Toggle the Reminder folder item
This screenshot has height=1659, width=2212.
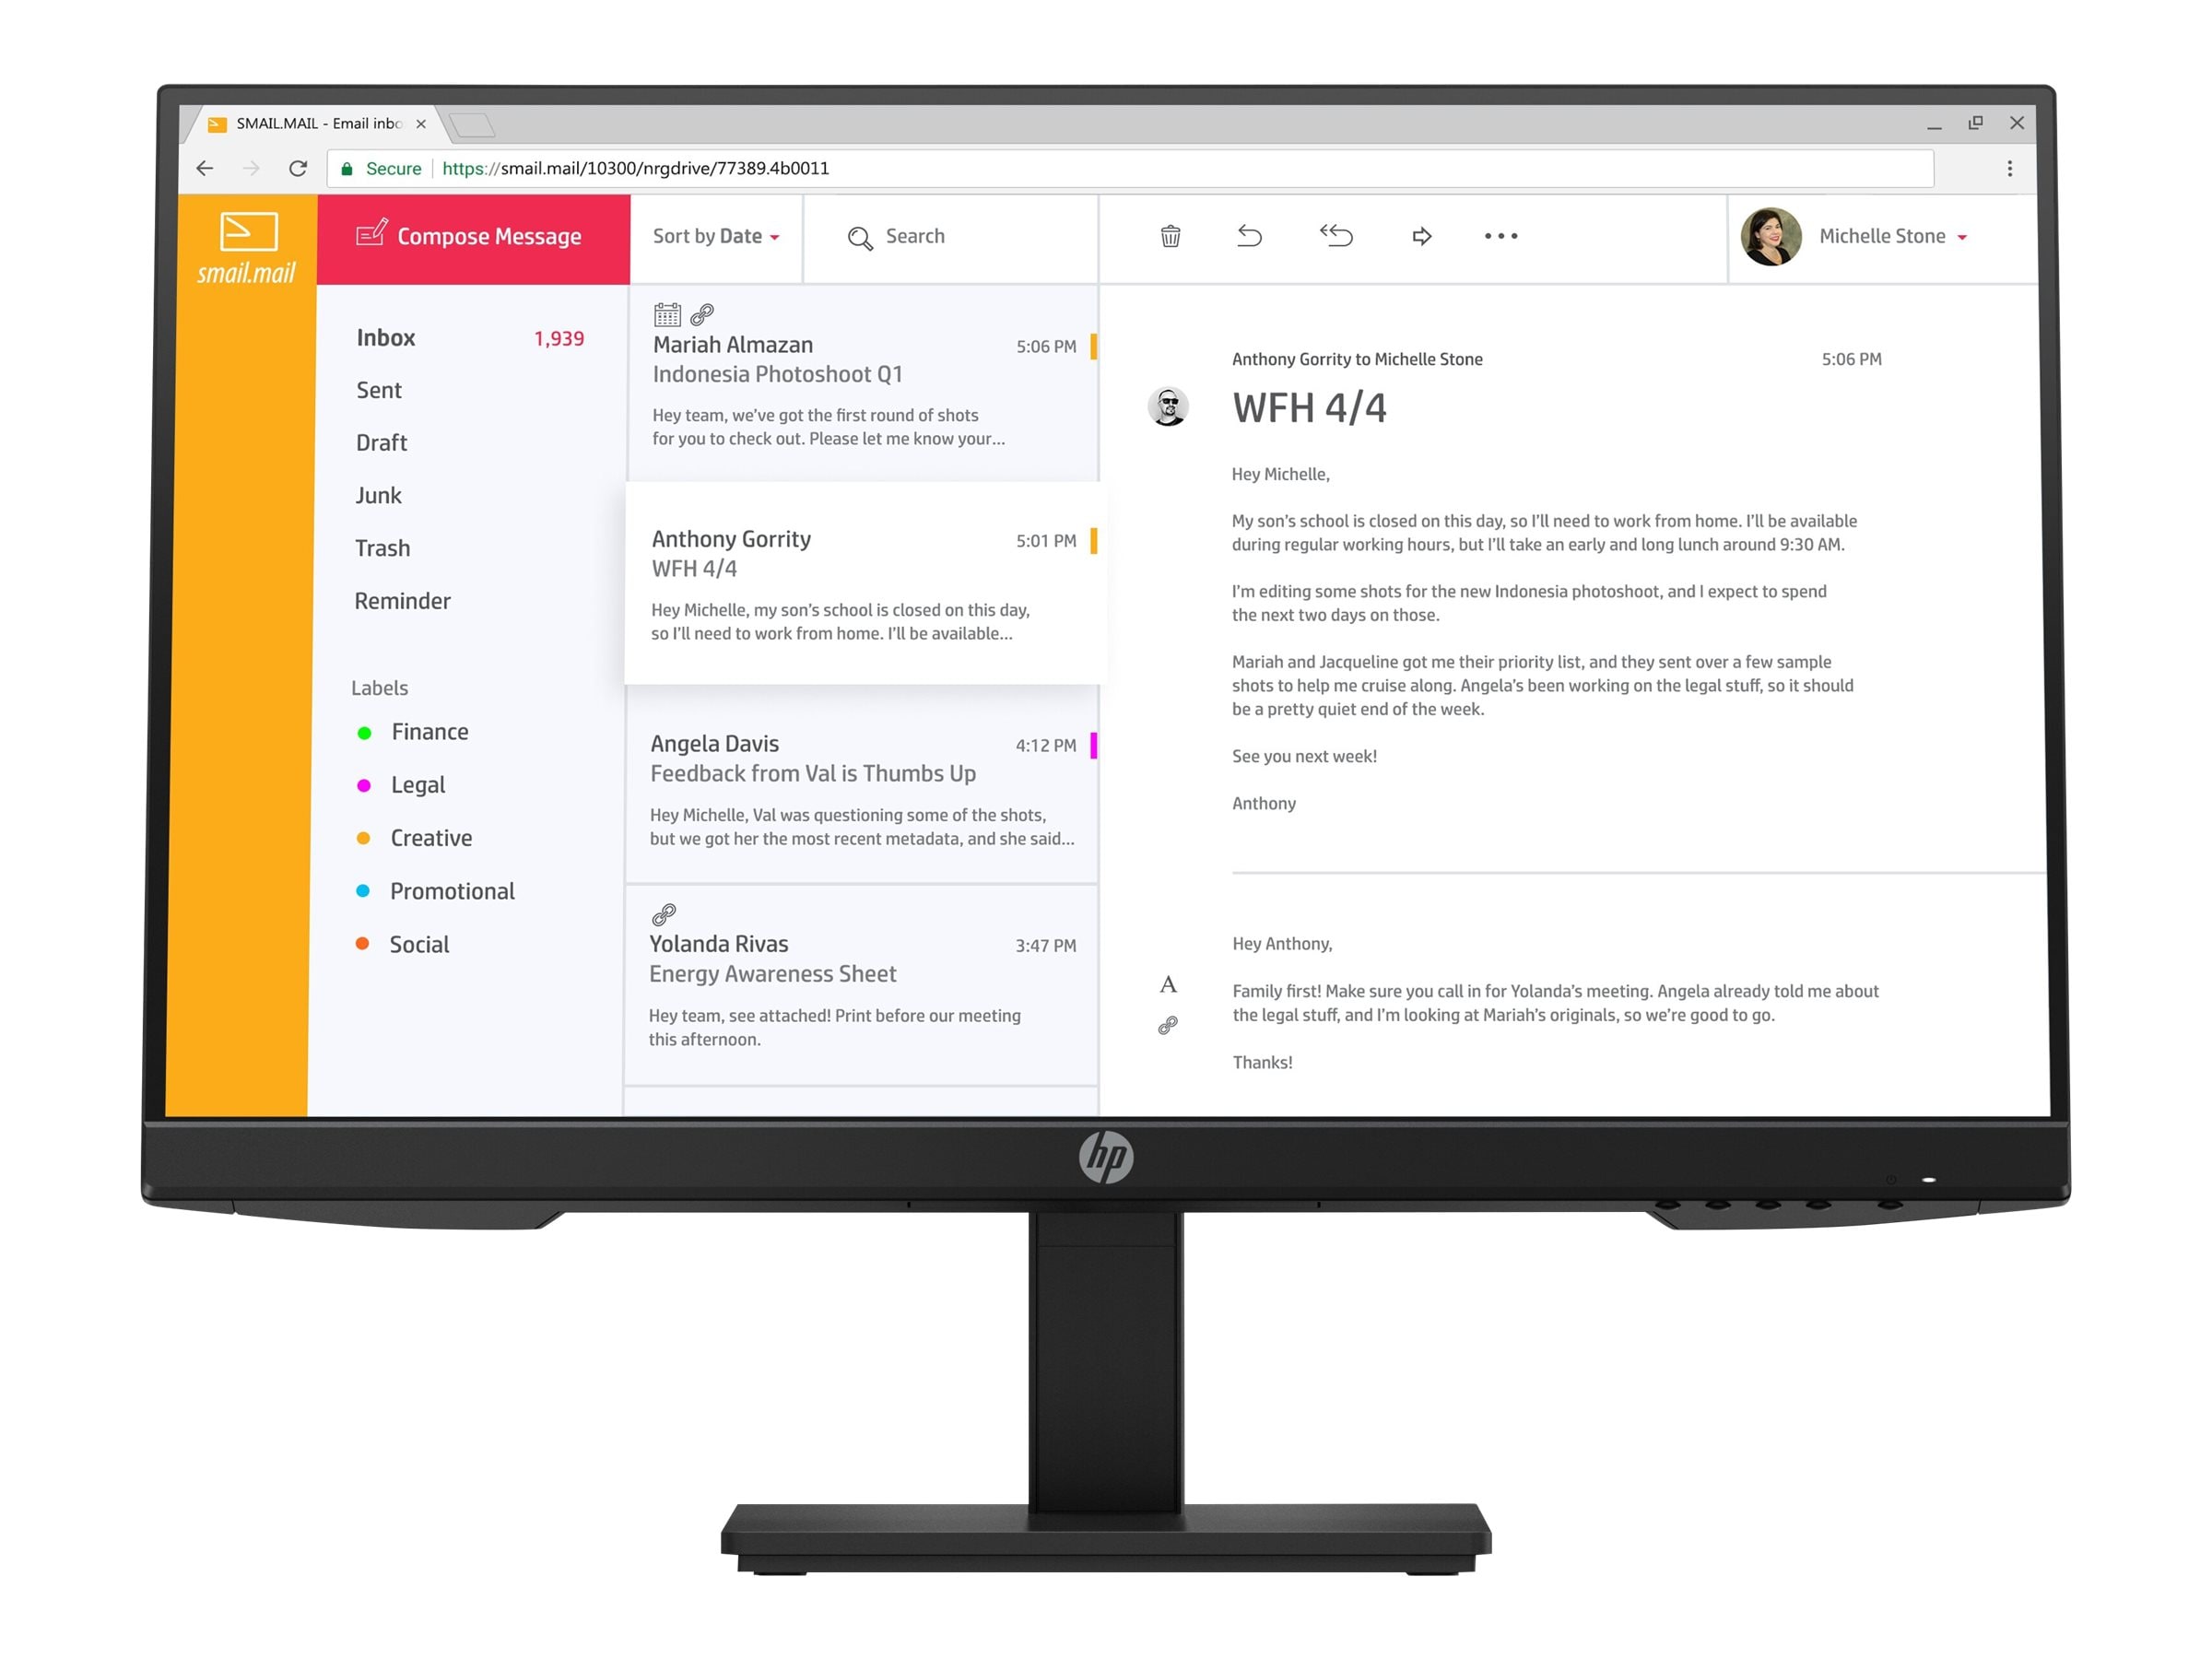pos(401,599)
